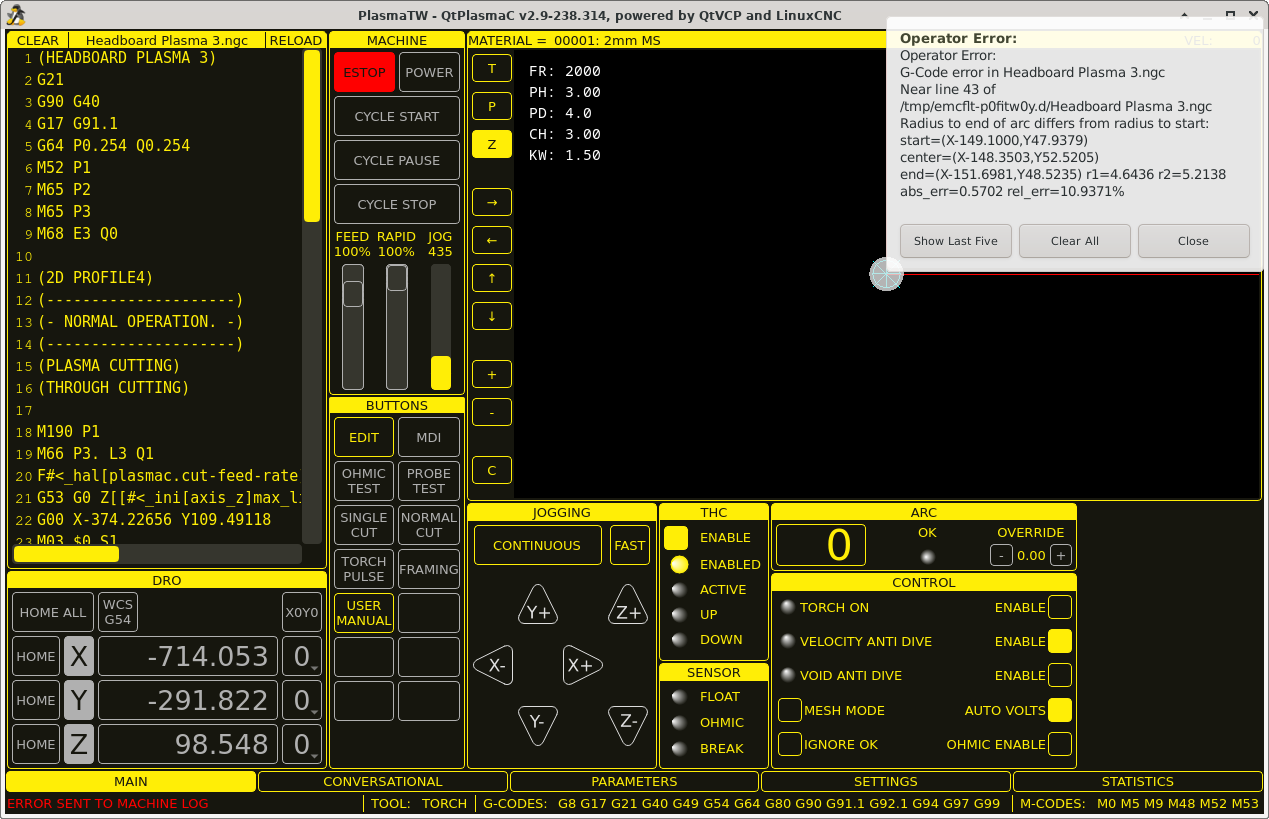Open the Z axis touch-off dropdown

pos(302,745)
